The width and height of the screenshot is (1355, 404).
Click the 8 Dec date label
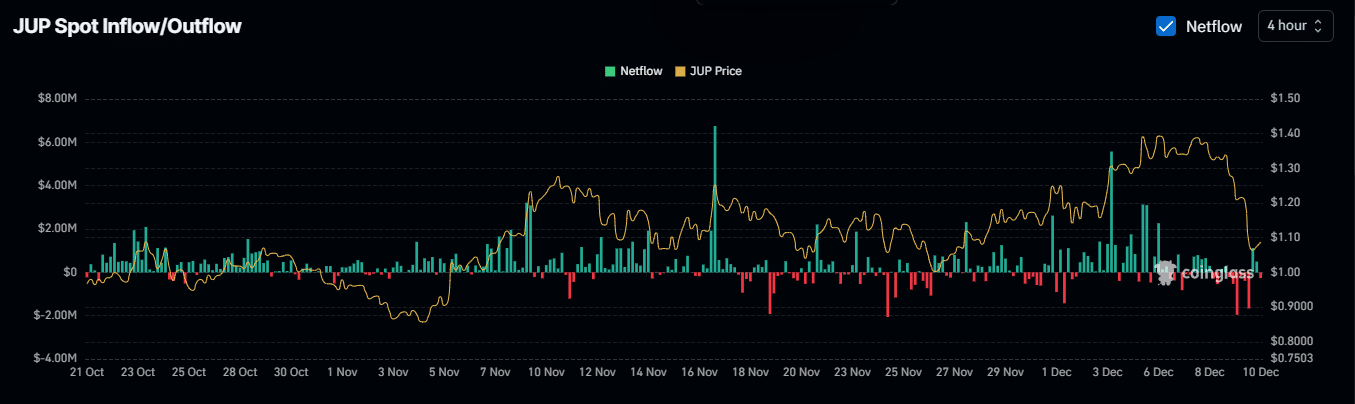[x=1209, y=372]
